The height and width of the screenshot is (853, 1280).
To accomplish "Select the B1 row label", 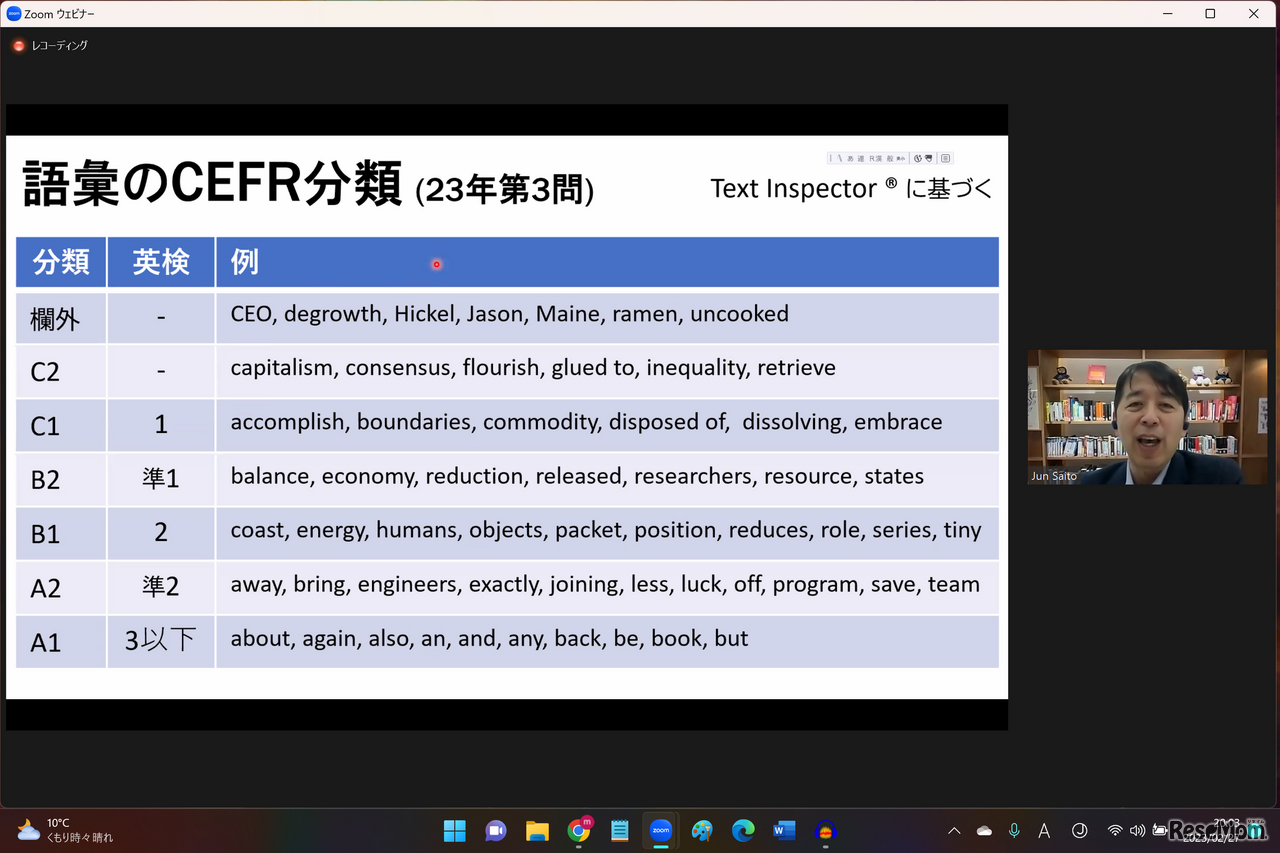I will 46,534.
